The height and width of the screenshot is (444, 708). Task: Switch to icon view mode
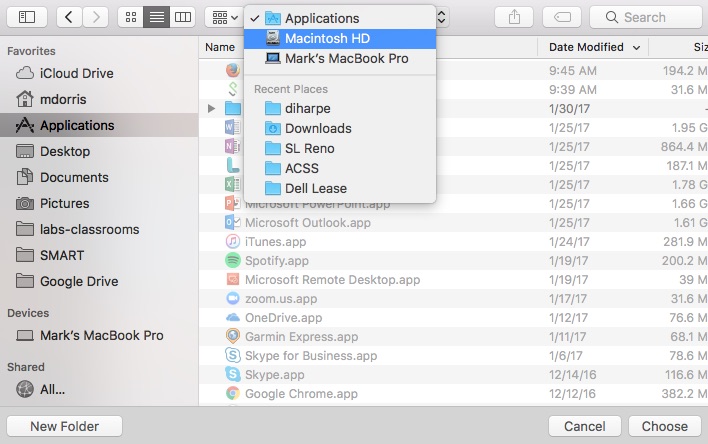[x=130, y=17]
